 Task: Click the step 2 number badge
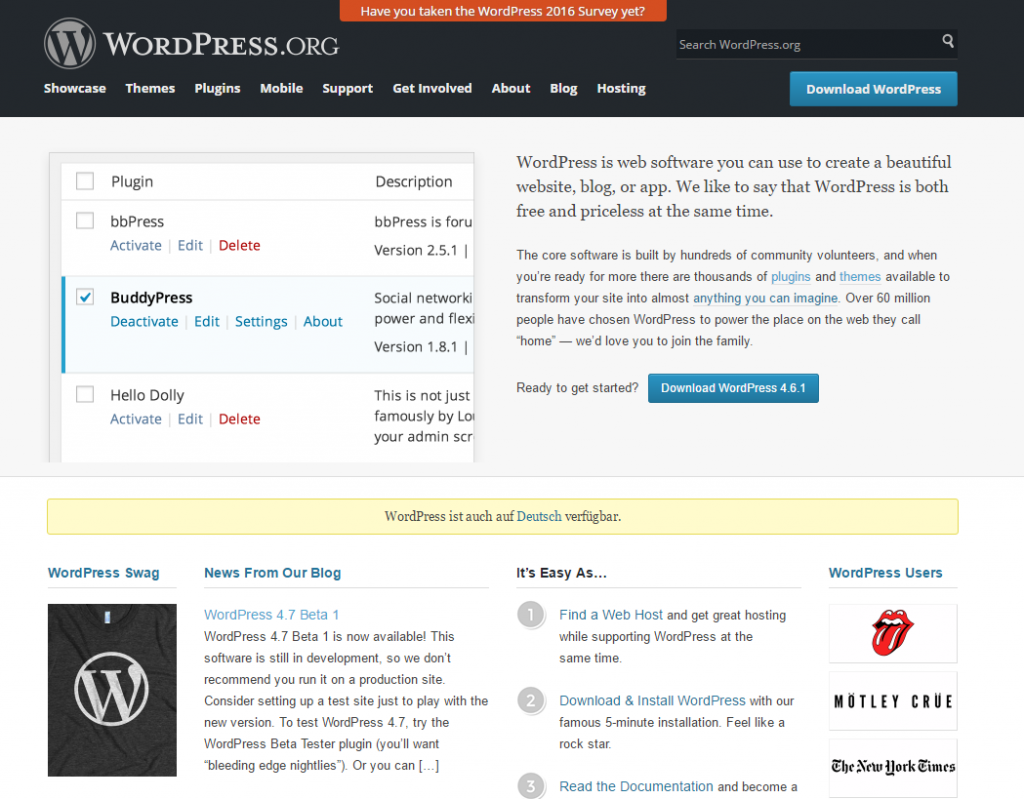point(530,700)
